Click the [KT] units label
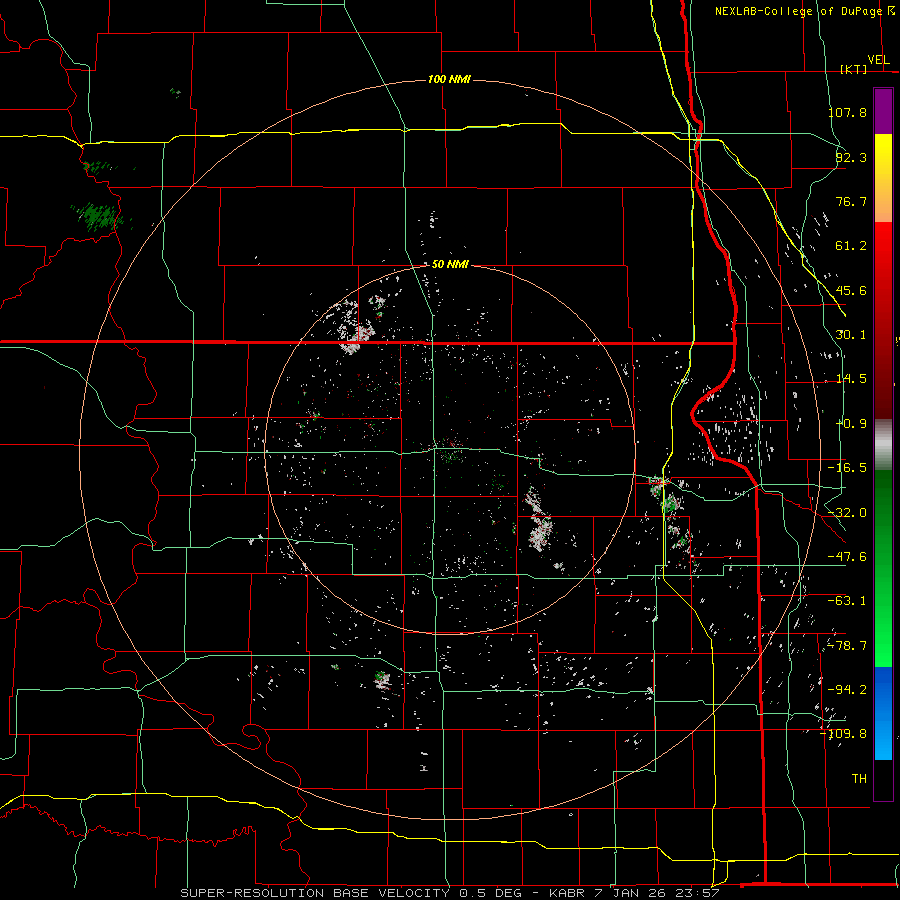The image size is (900, 900). tap(853, 69)
